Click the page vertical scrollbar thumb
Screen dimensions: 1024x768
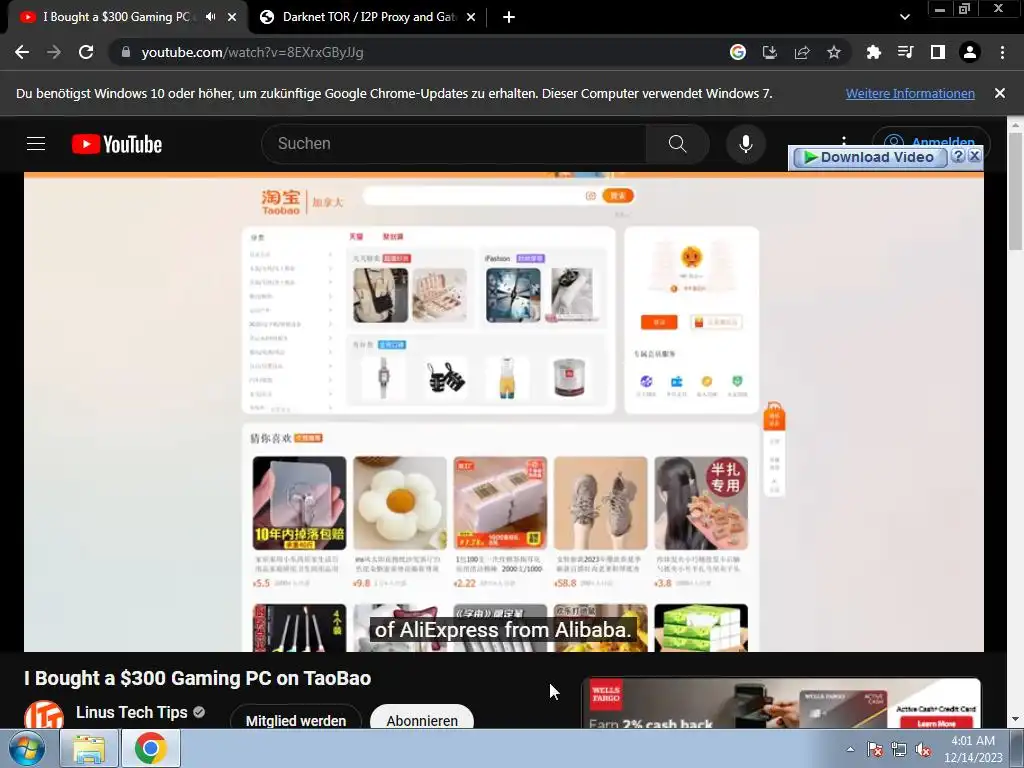[1016, 189]
